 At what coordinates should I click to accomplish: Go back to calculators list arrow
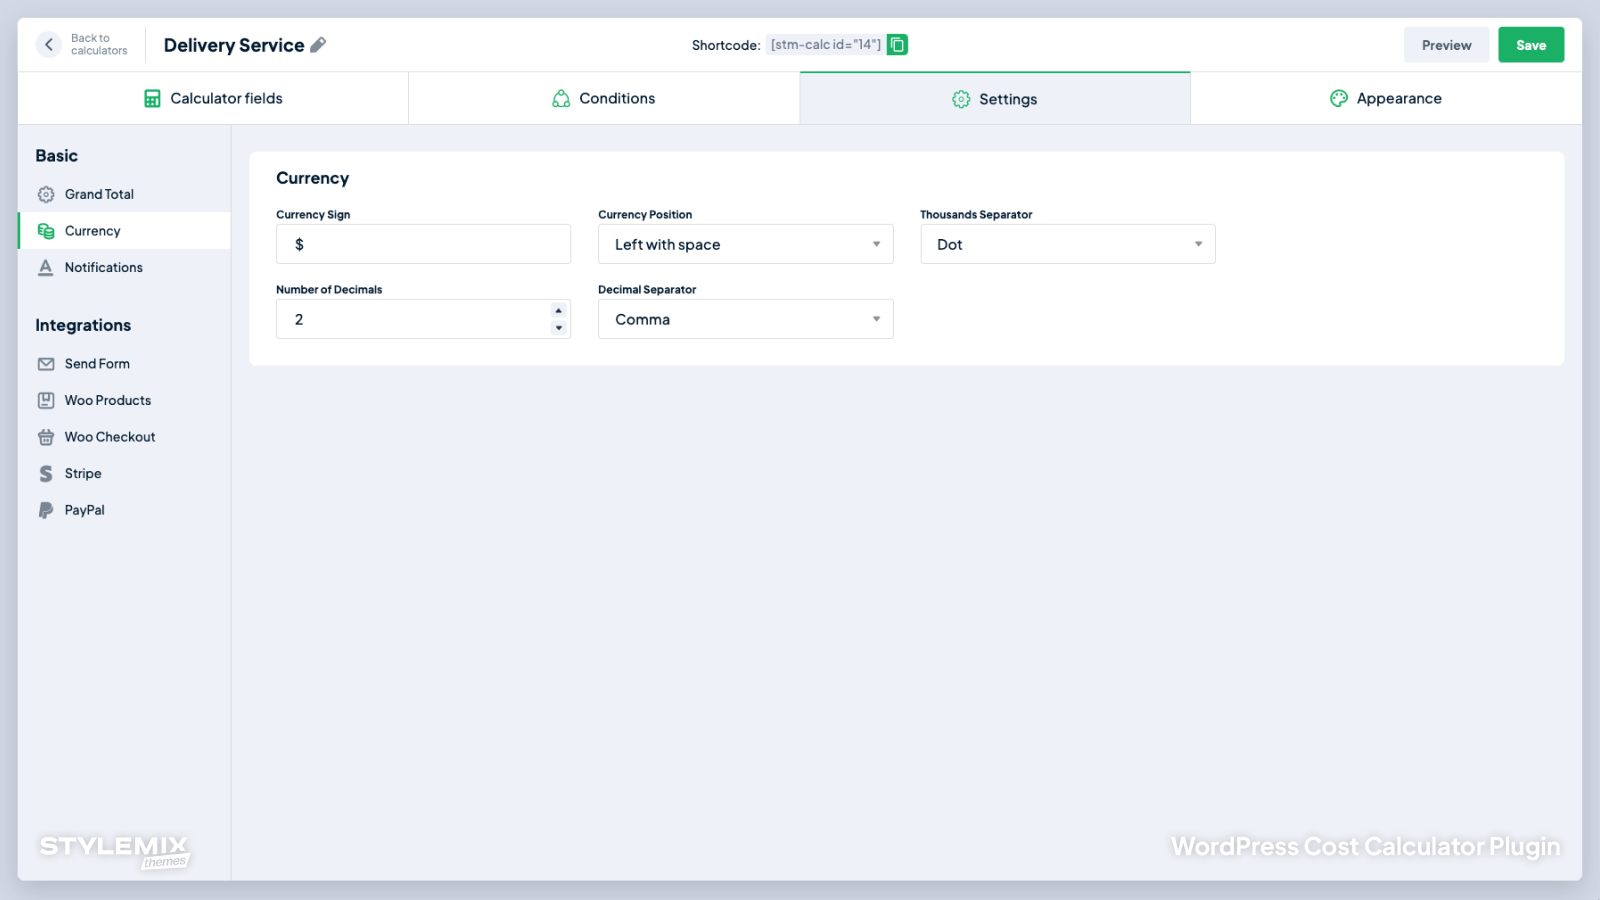[x=48, y=45]
